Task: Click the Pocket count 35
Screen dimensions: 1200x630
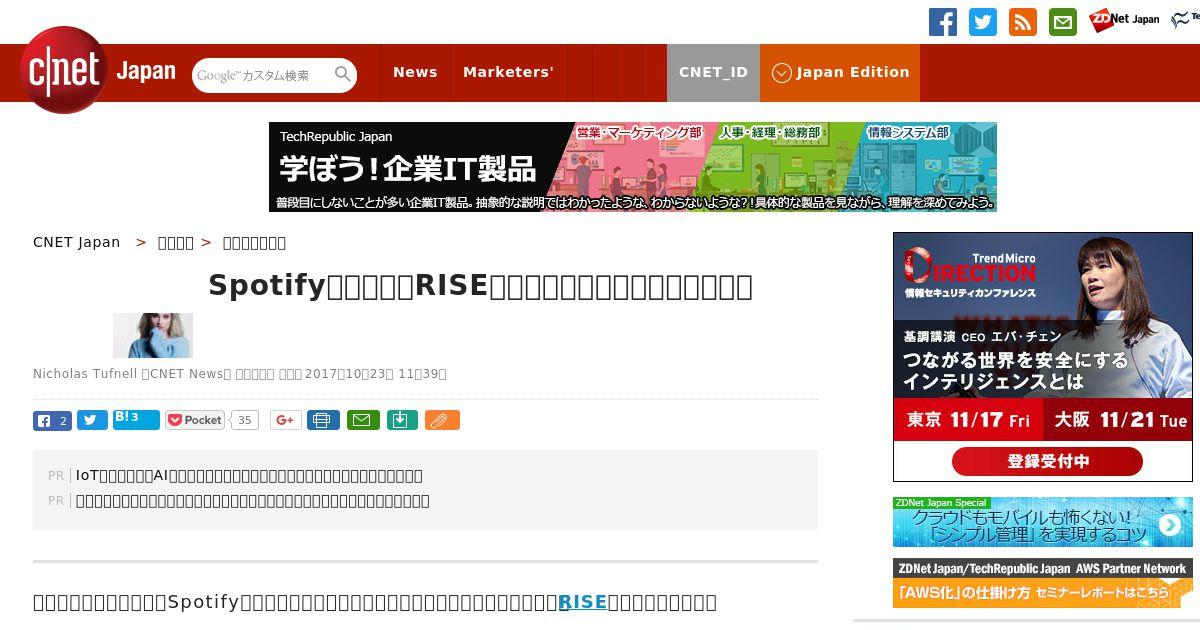Action: [x=245, y=420]
